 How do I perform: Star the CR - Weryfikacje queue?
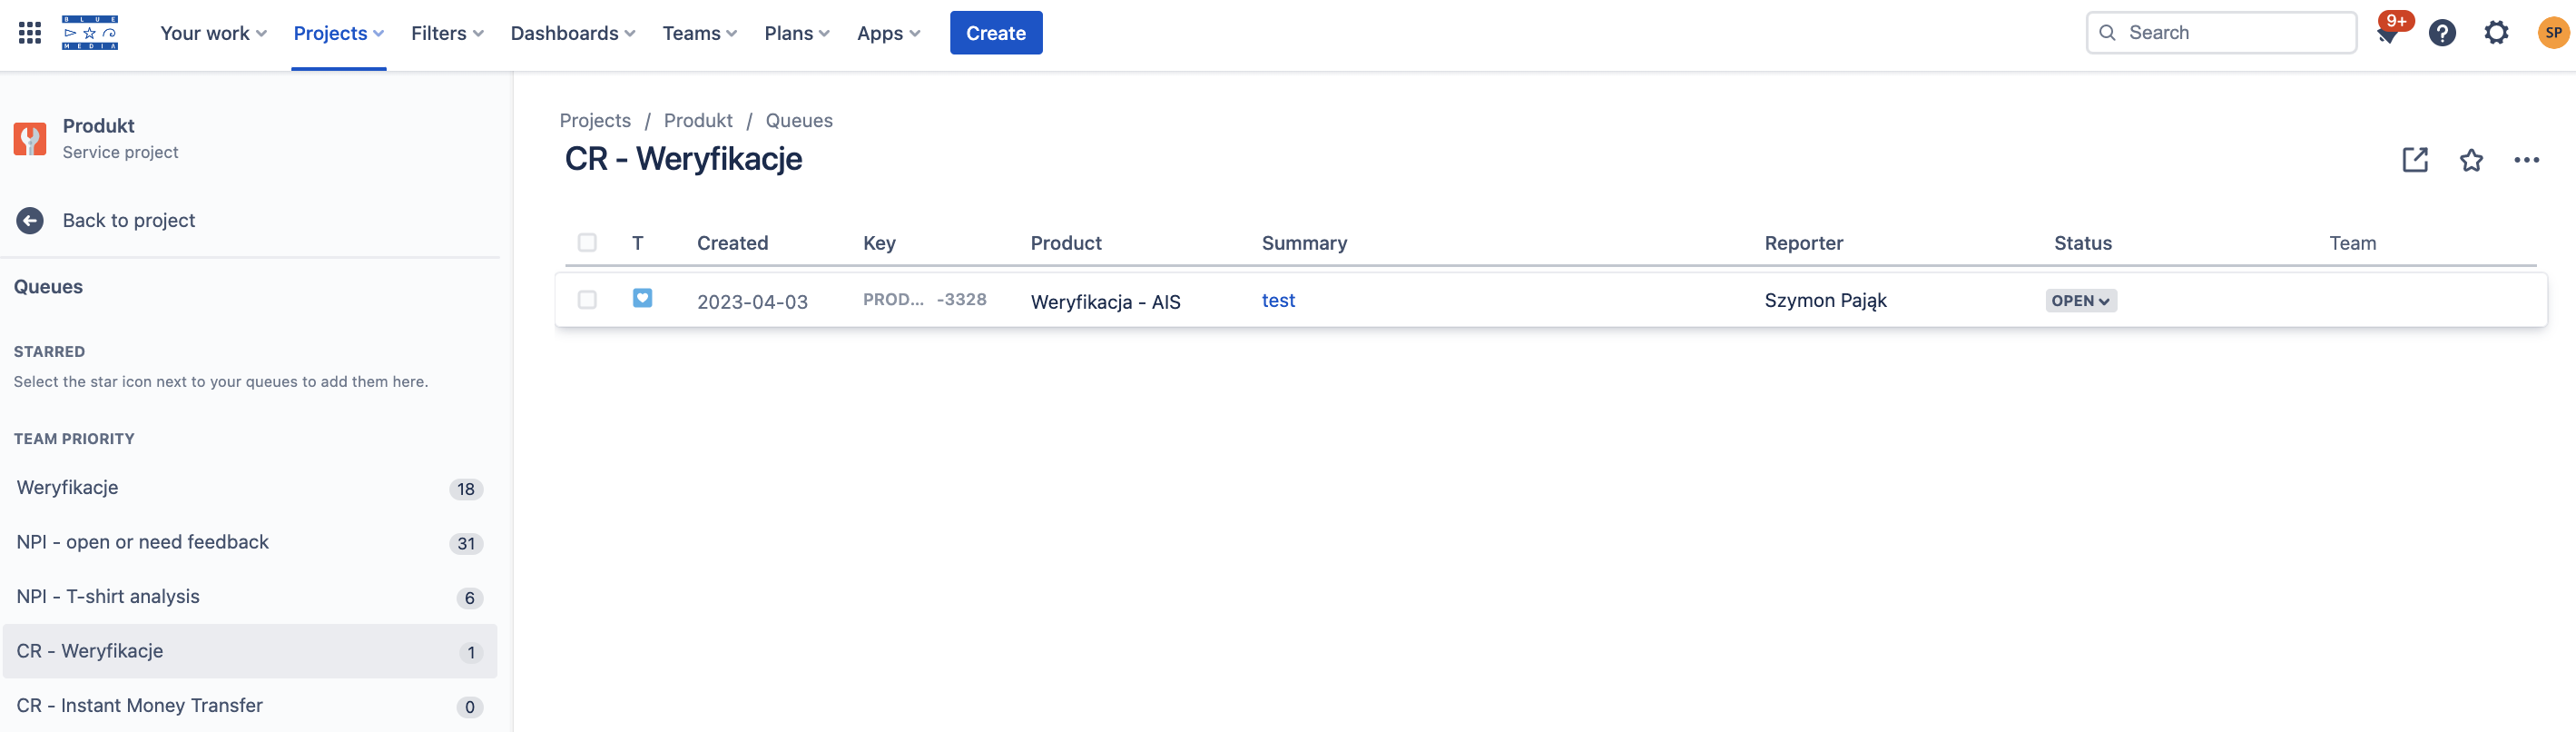coord(2470,160)
